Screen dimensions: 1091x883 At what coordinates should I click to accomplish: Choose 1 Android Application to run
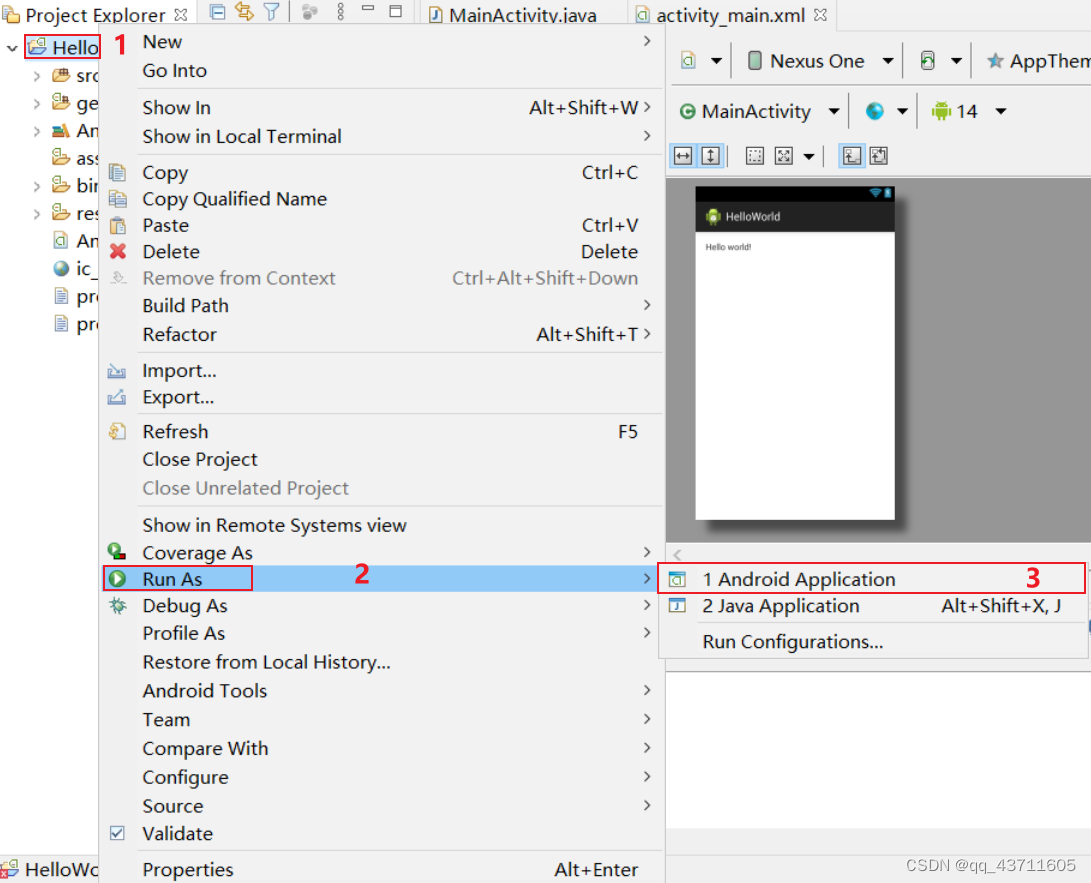coord(800,578)
